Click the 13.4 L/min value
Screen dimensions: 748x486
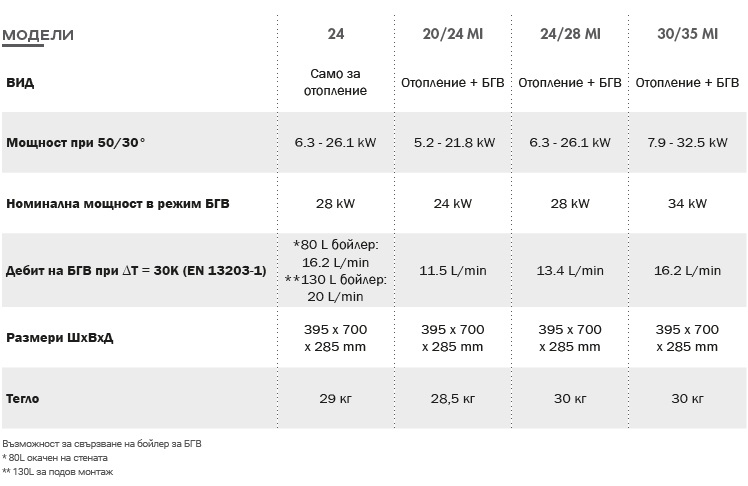(x=570, y=270)
